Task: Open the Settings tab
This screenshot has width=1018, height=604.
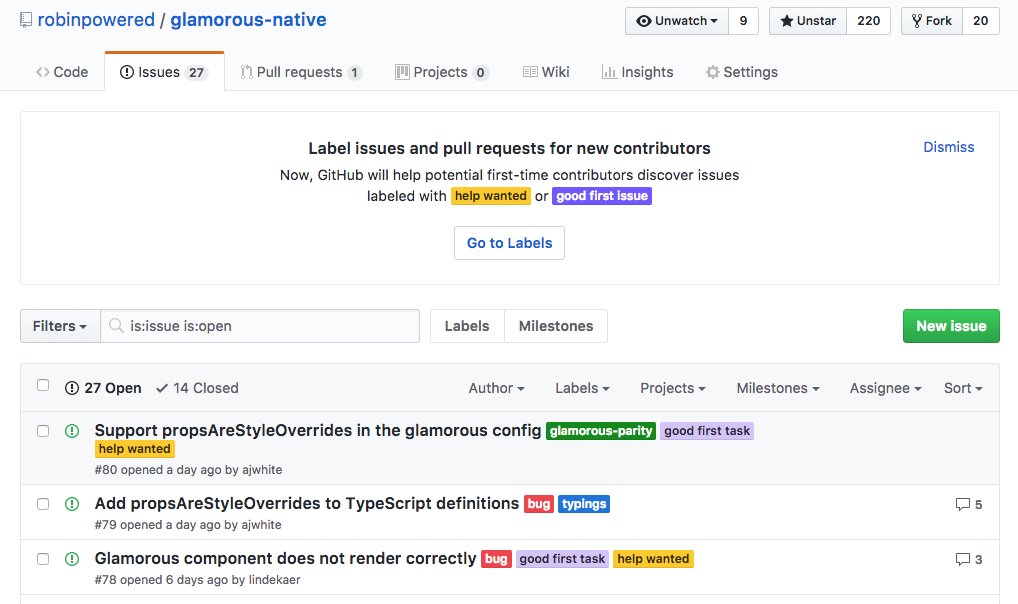Action: 741,72
